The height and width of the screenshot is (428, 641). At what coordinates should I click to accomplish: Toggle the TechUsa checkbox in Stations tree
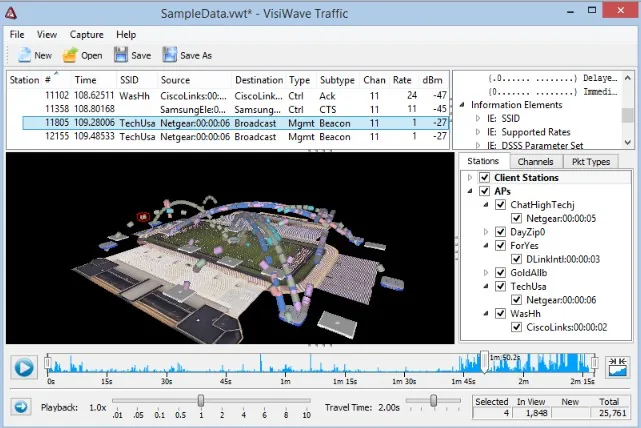(500, 286)
